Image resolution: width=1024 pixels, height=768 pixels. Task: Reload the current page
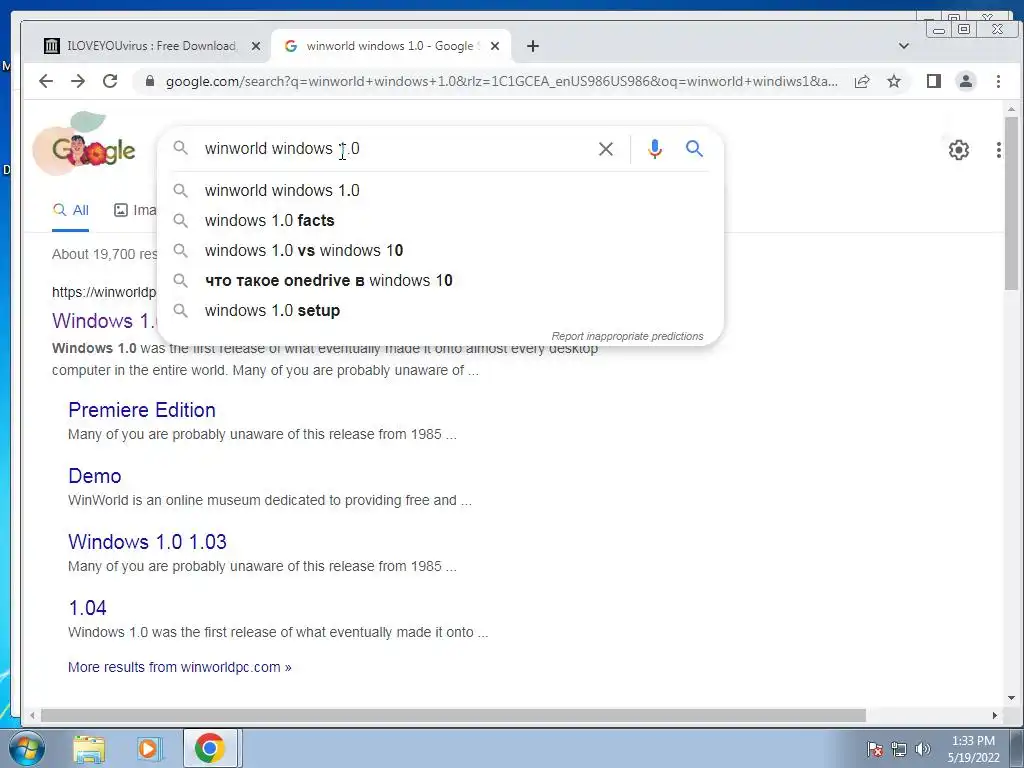(110, 81)
